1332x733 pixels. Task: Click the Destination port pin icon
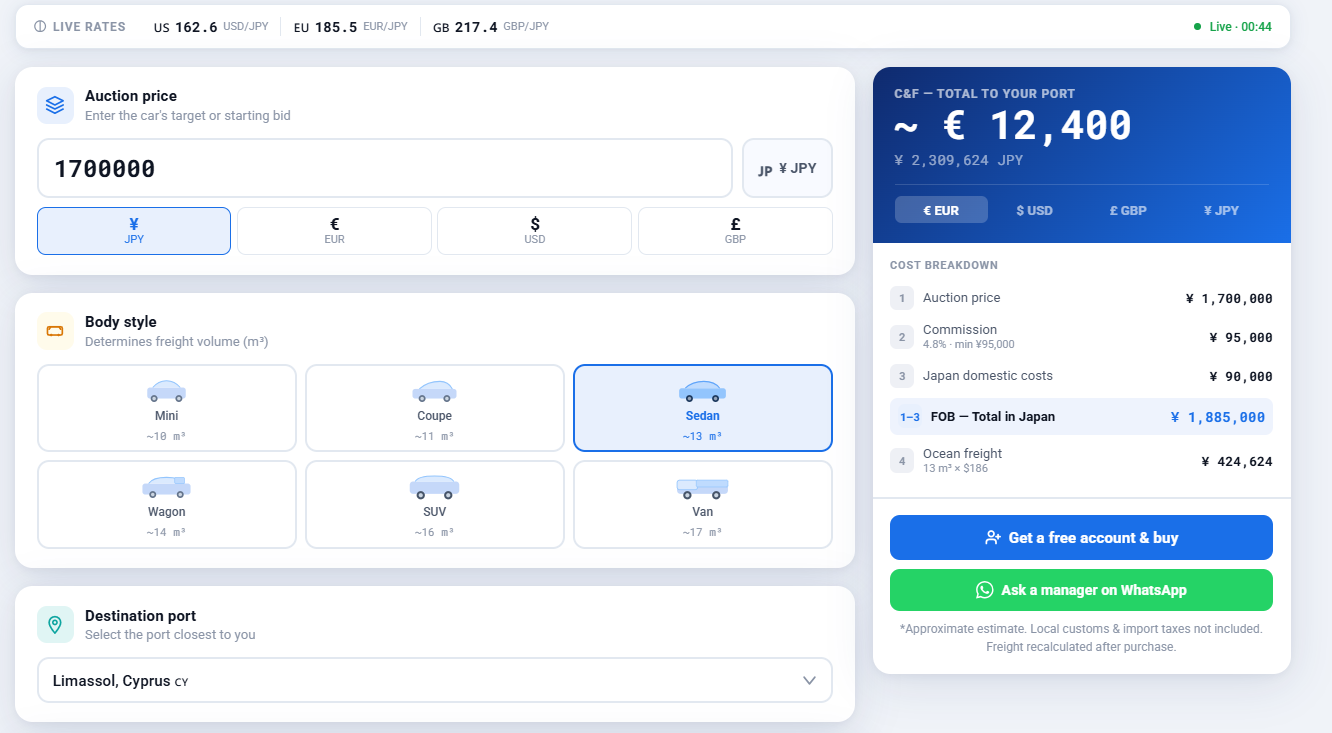(x=55, y=625)
